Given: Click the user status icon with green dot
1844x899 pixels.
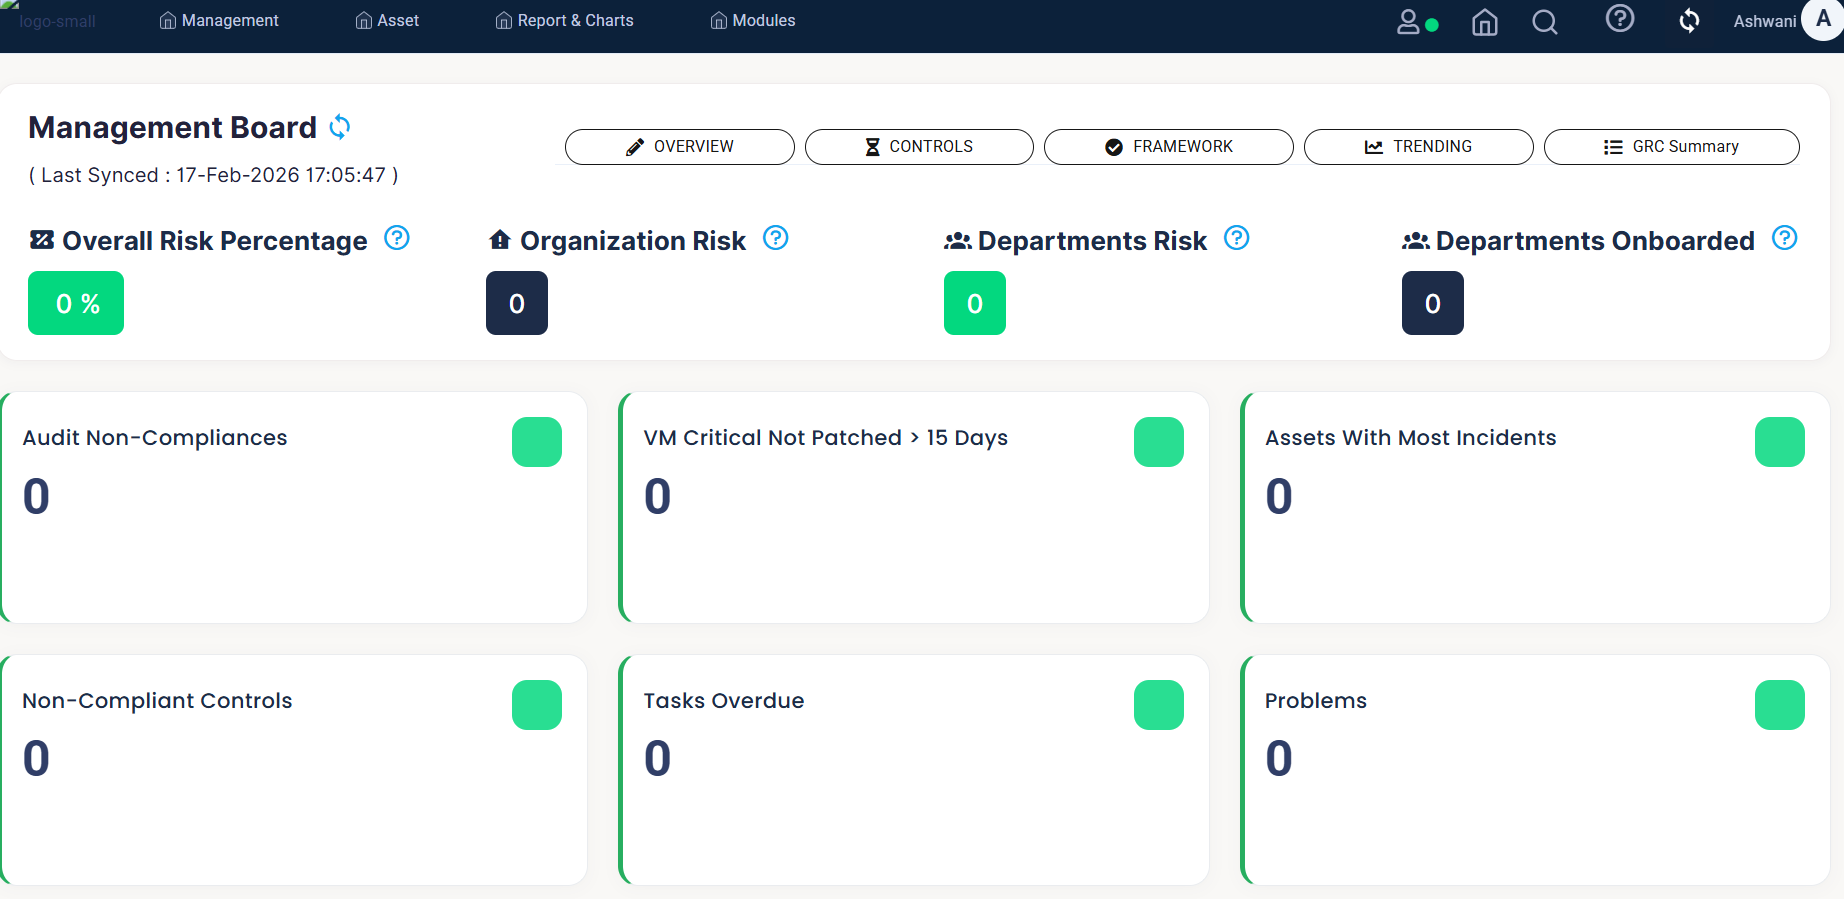Looking at the screenshot, I should click(1417, 22).
